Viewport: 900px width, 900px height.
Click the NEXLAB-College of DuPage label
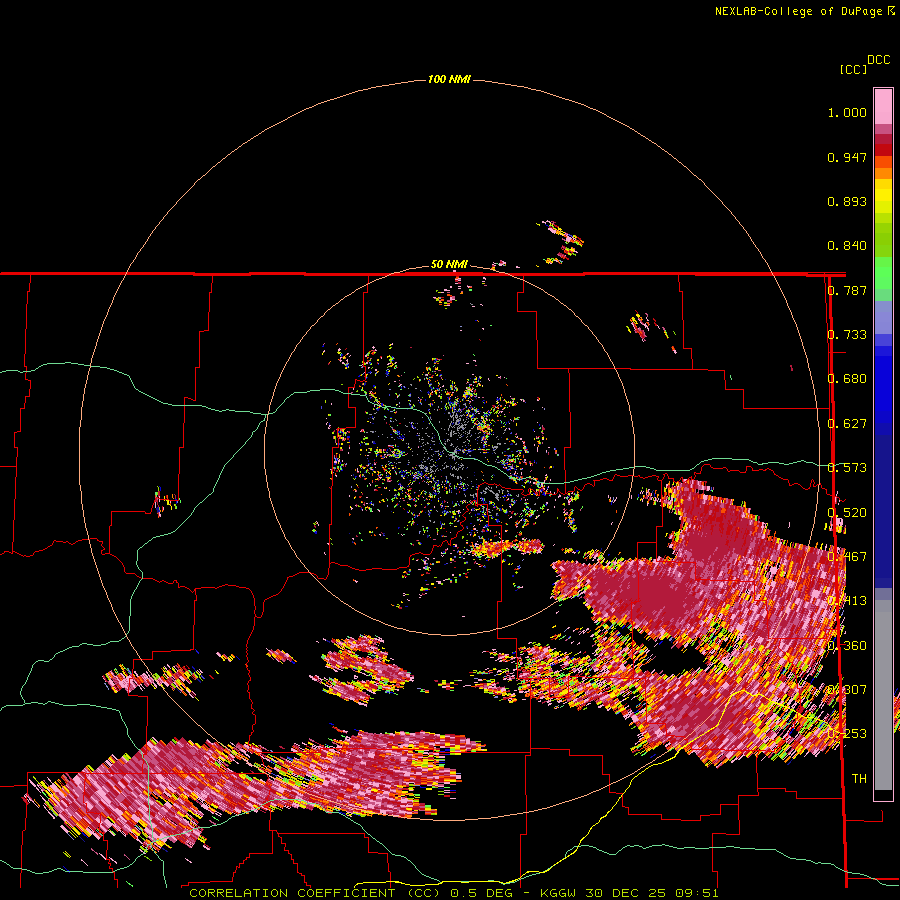(x=798, y=11)
